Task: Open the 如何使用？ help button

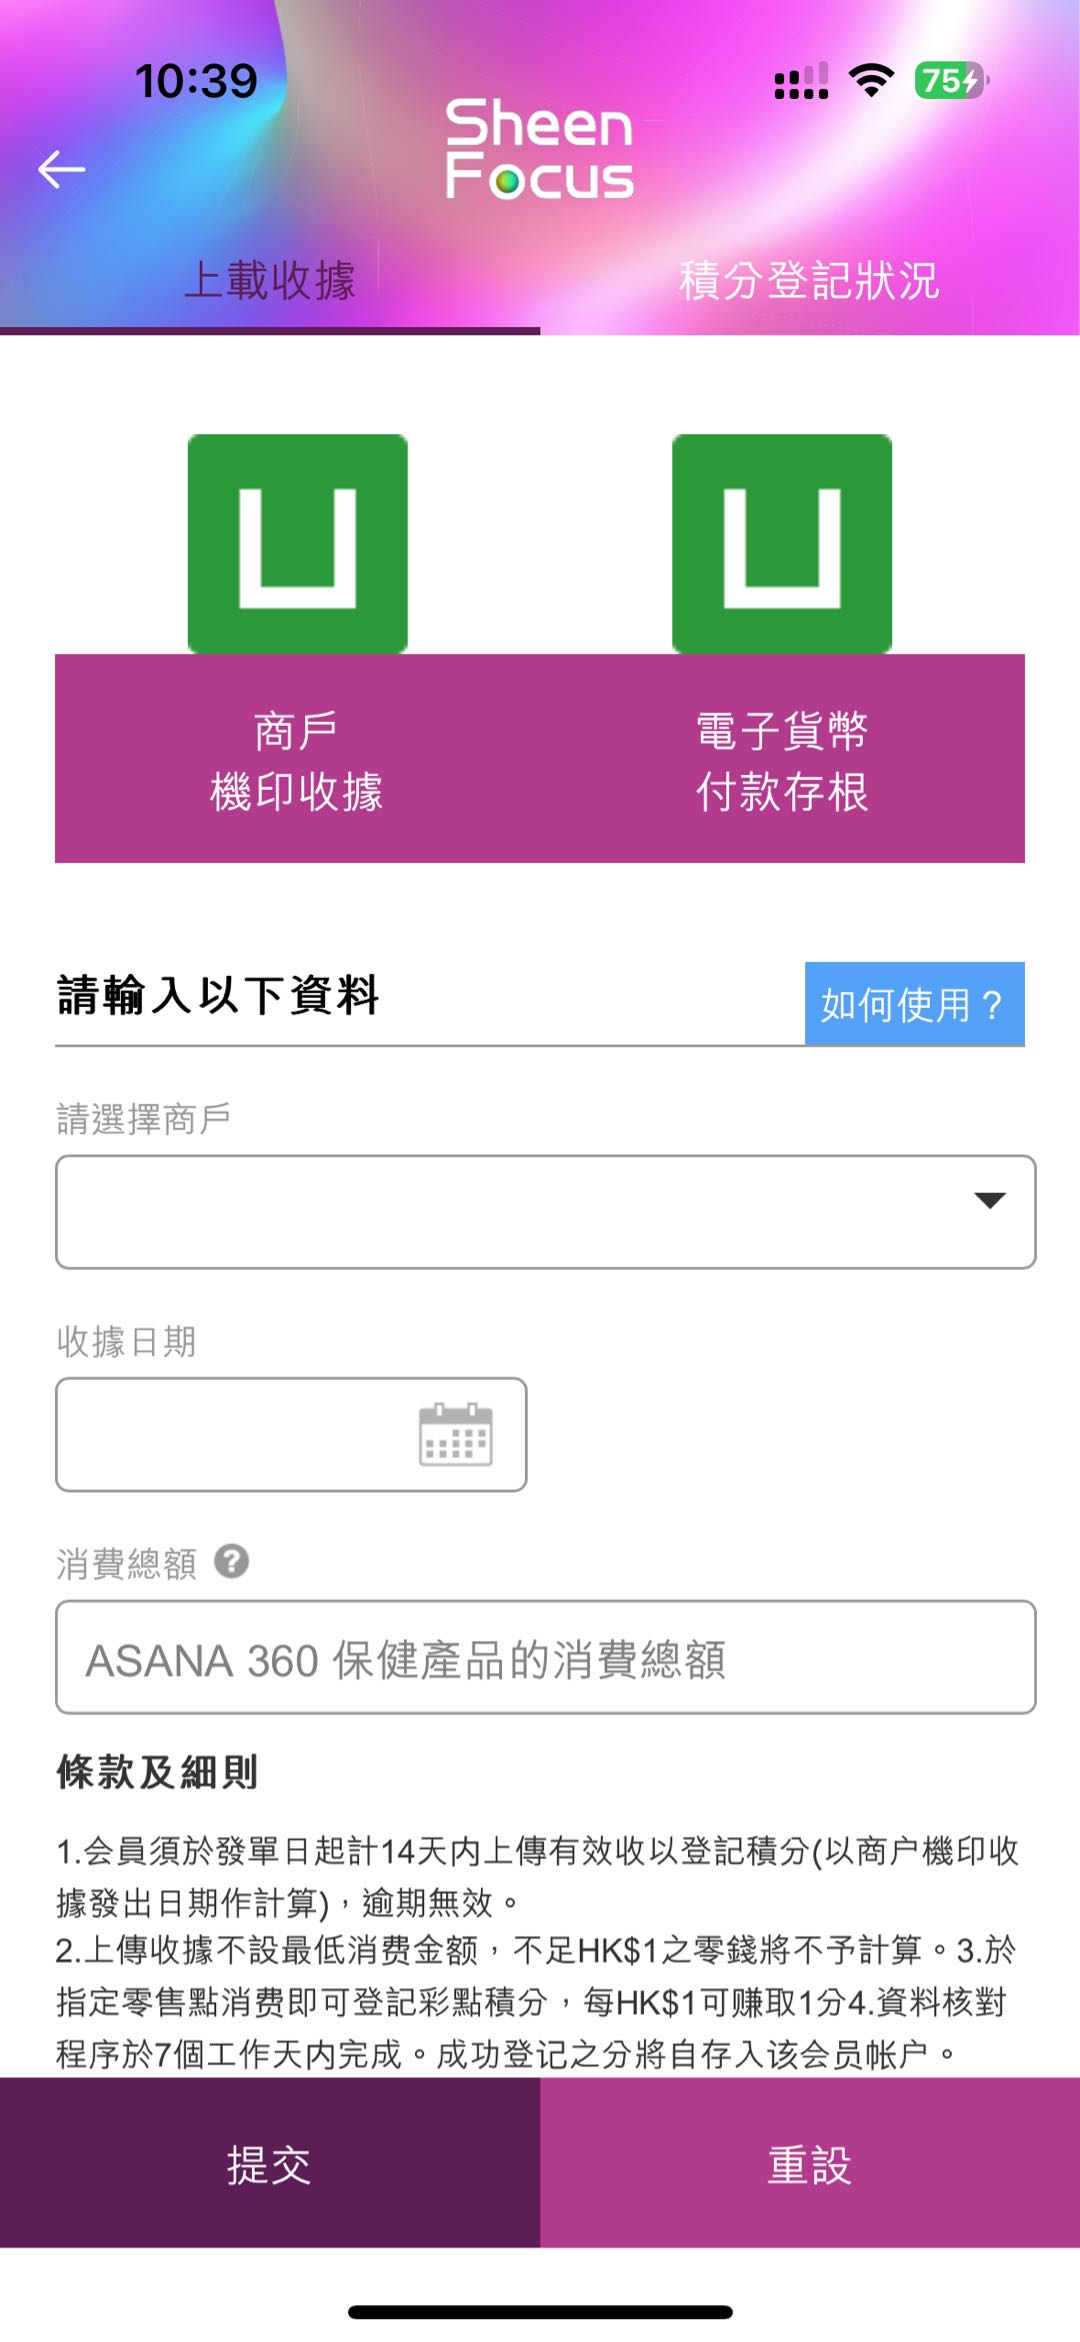Action: (x=914, y=1004)
